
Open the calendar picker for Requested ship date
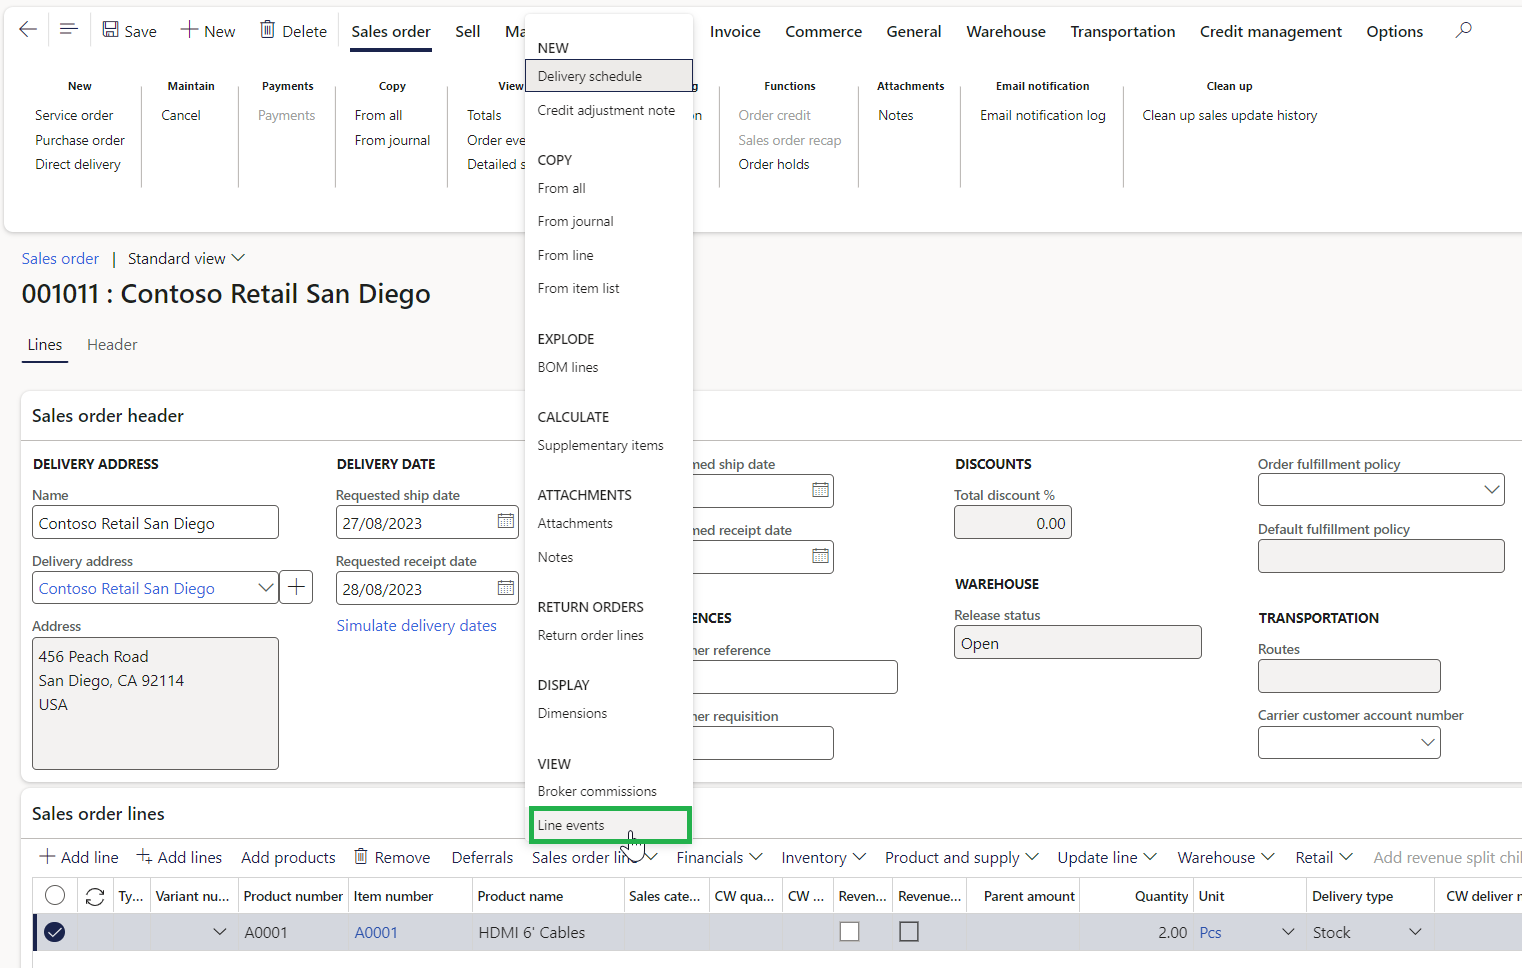(x=505, y=522)
